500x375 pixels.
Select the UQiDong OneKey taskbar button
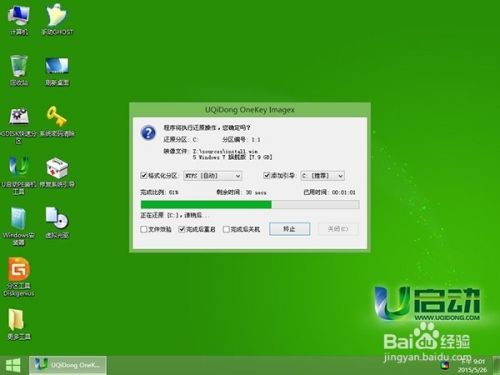(x=68, y=365)
